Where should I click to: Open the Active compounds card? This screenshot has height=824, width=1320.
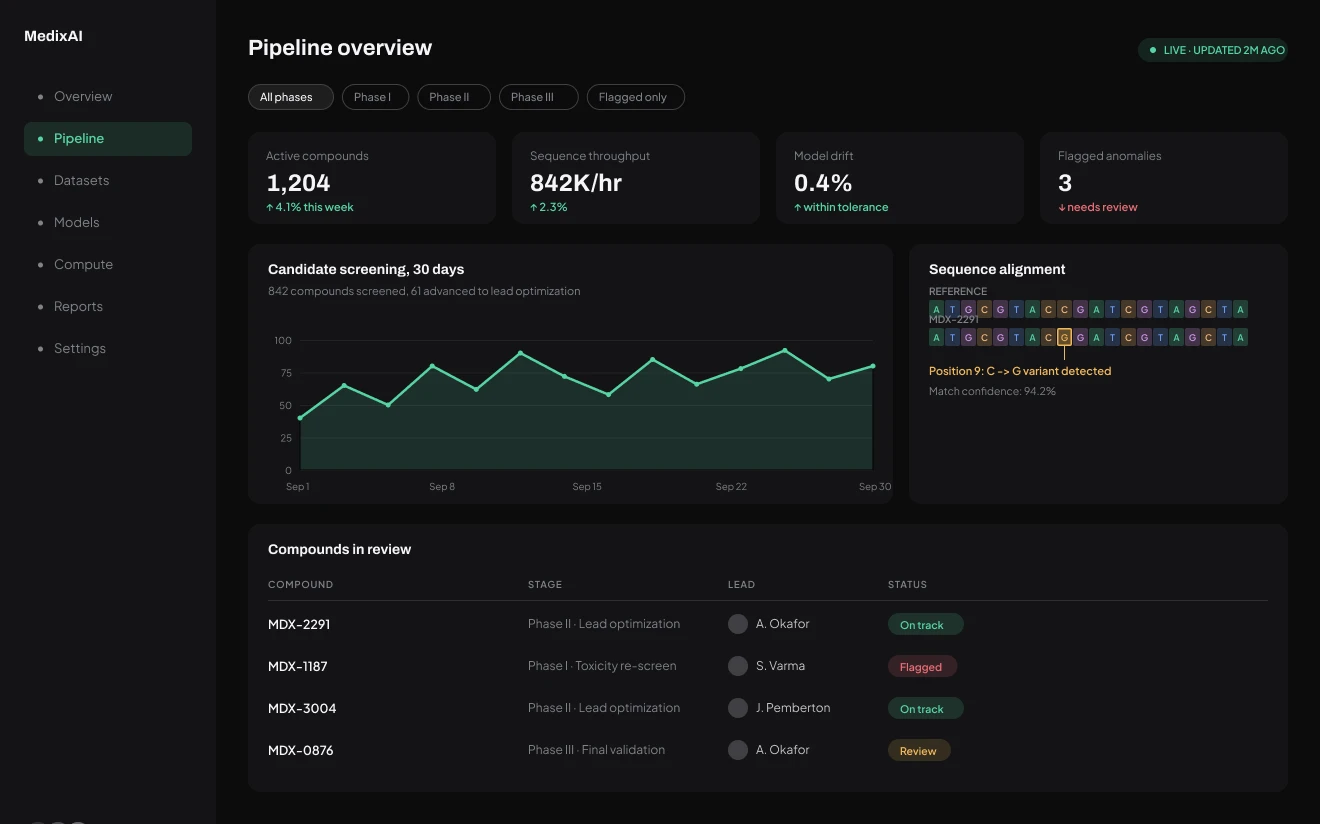tap(372, 178)
